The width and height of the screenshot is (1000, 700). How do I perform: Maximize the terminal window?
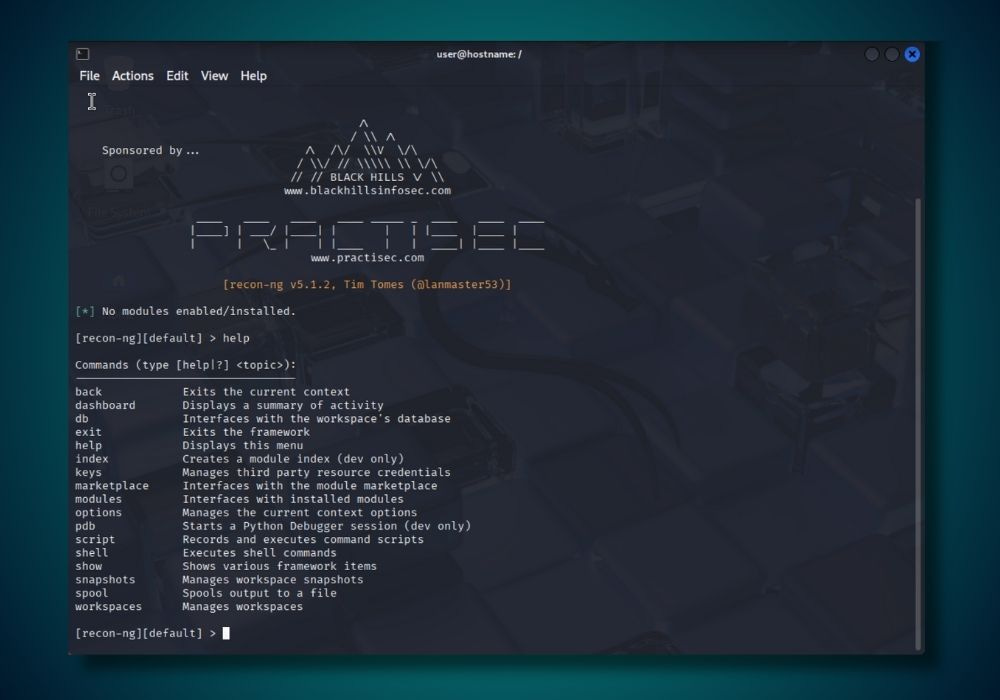point(892,54)
